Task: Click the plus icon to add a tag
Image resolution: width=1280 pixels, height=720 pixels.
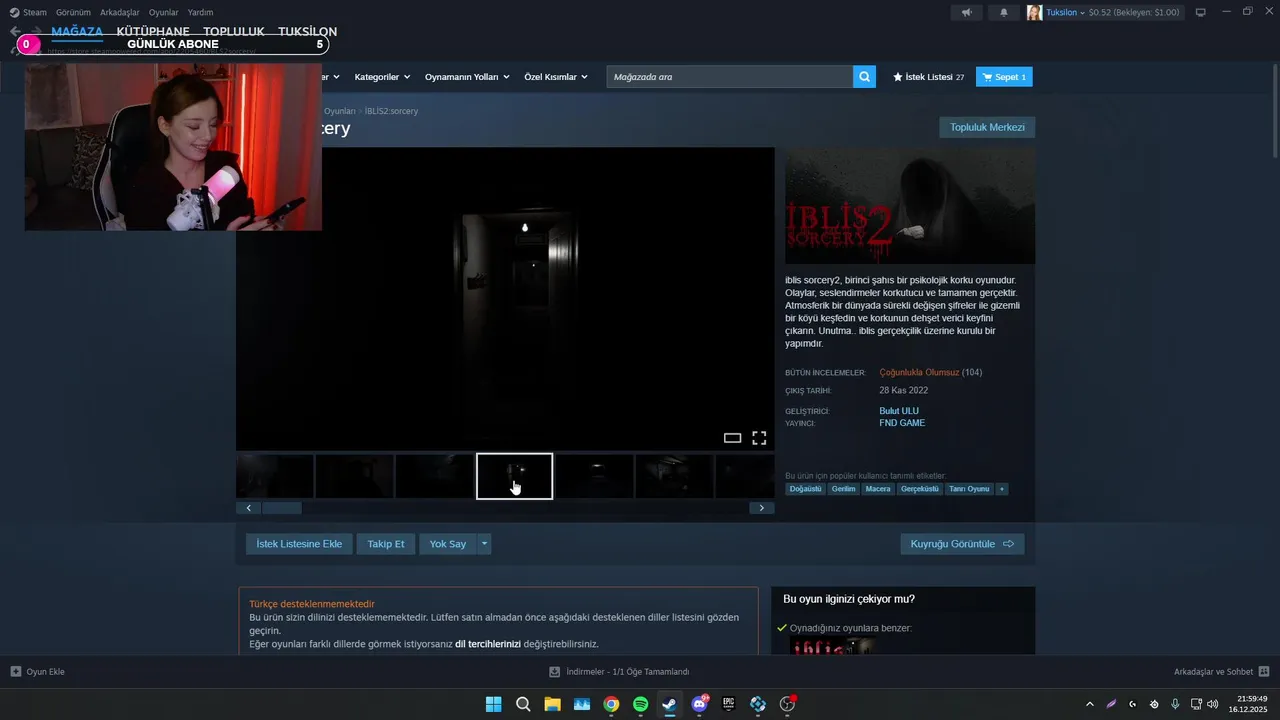Action: coord(1001,489)
